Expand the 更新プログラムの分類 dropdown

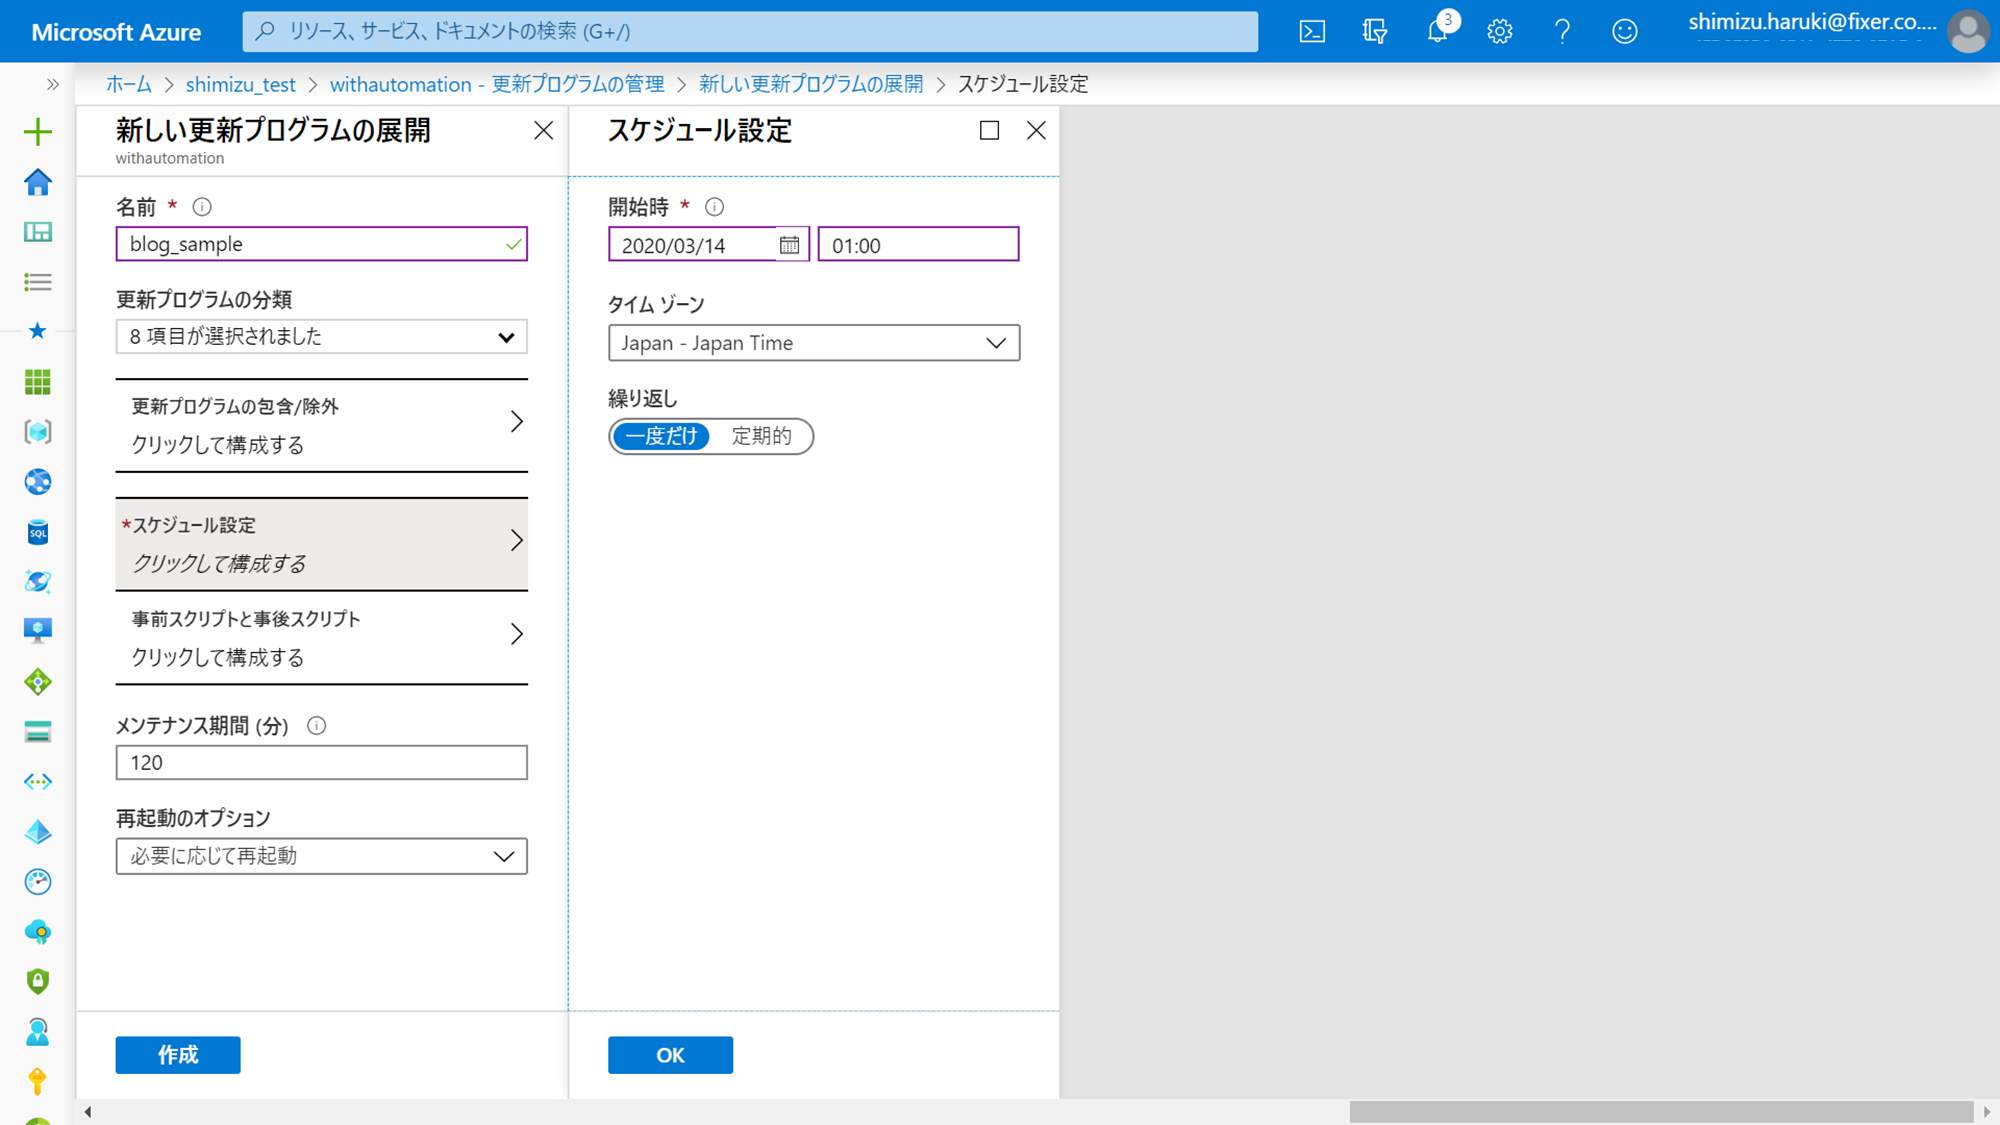pyautogui.click(x=321, y=337)
